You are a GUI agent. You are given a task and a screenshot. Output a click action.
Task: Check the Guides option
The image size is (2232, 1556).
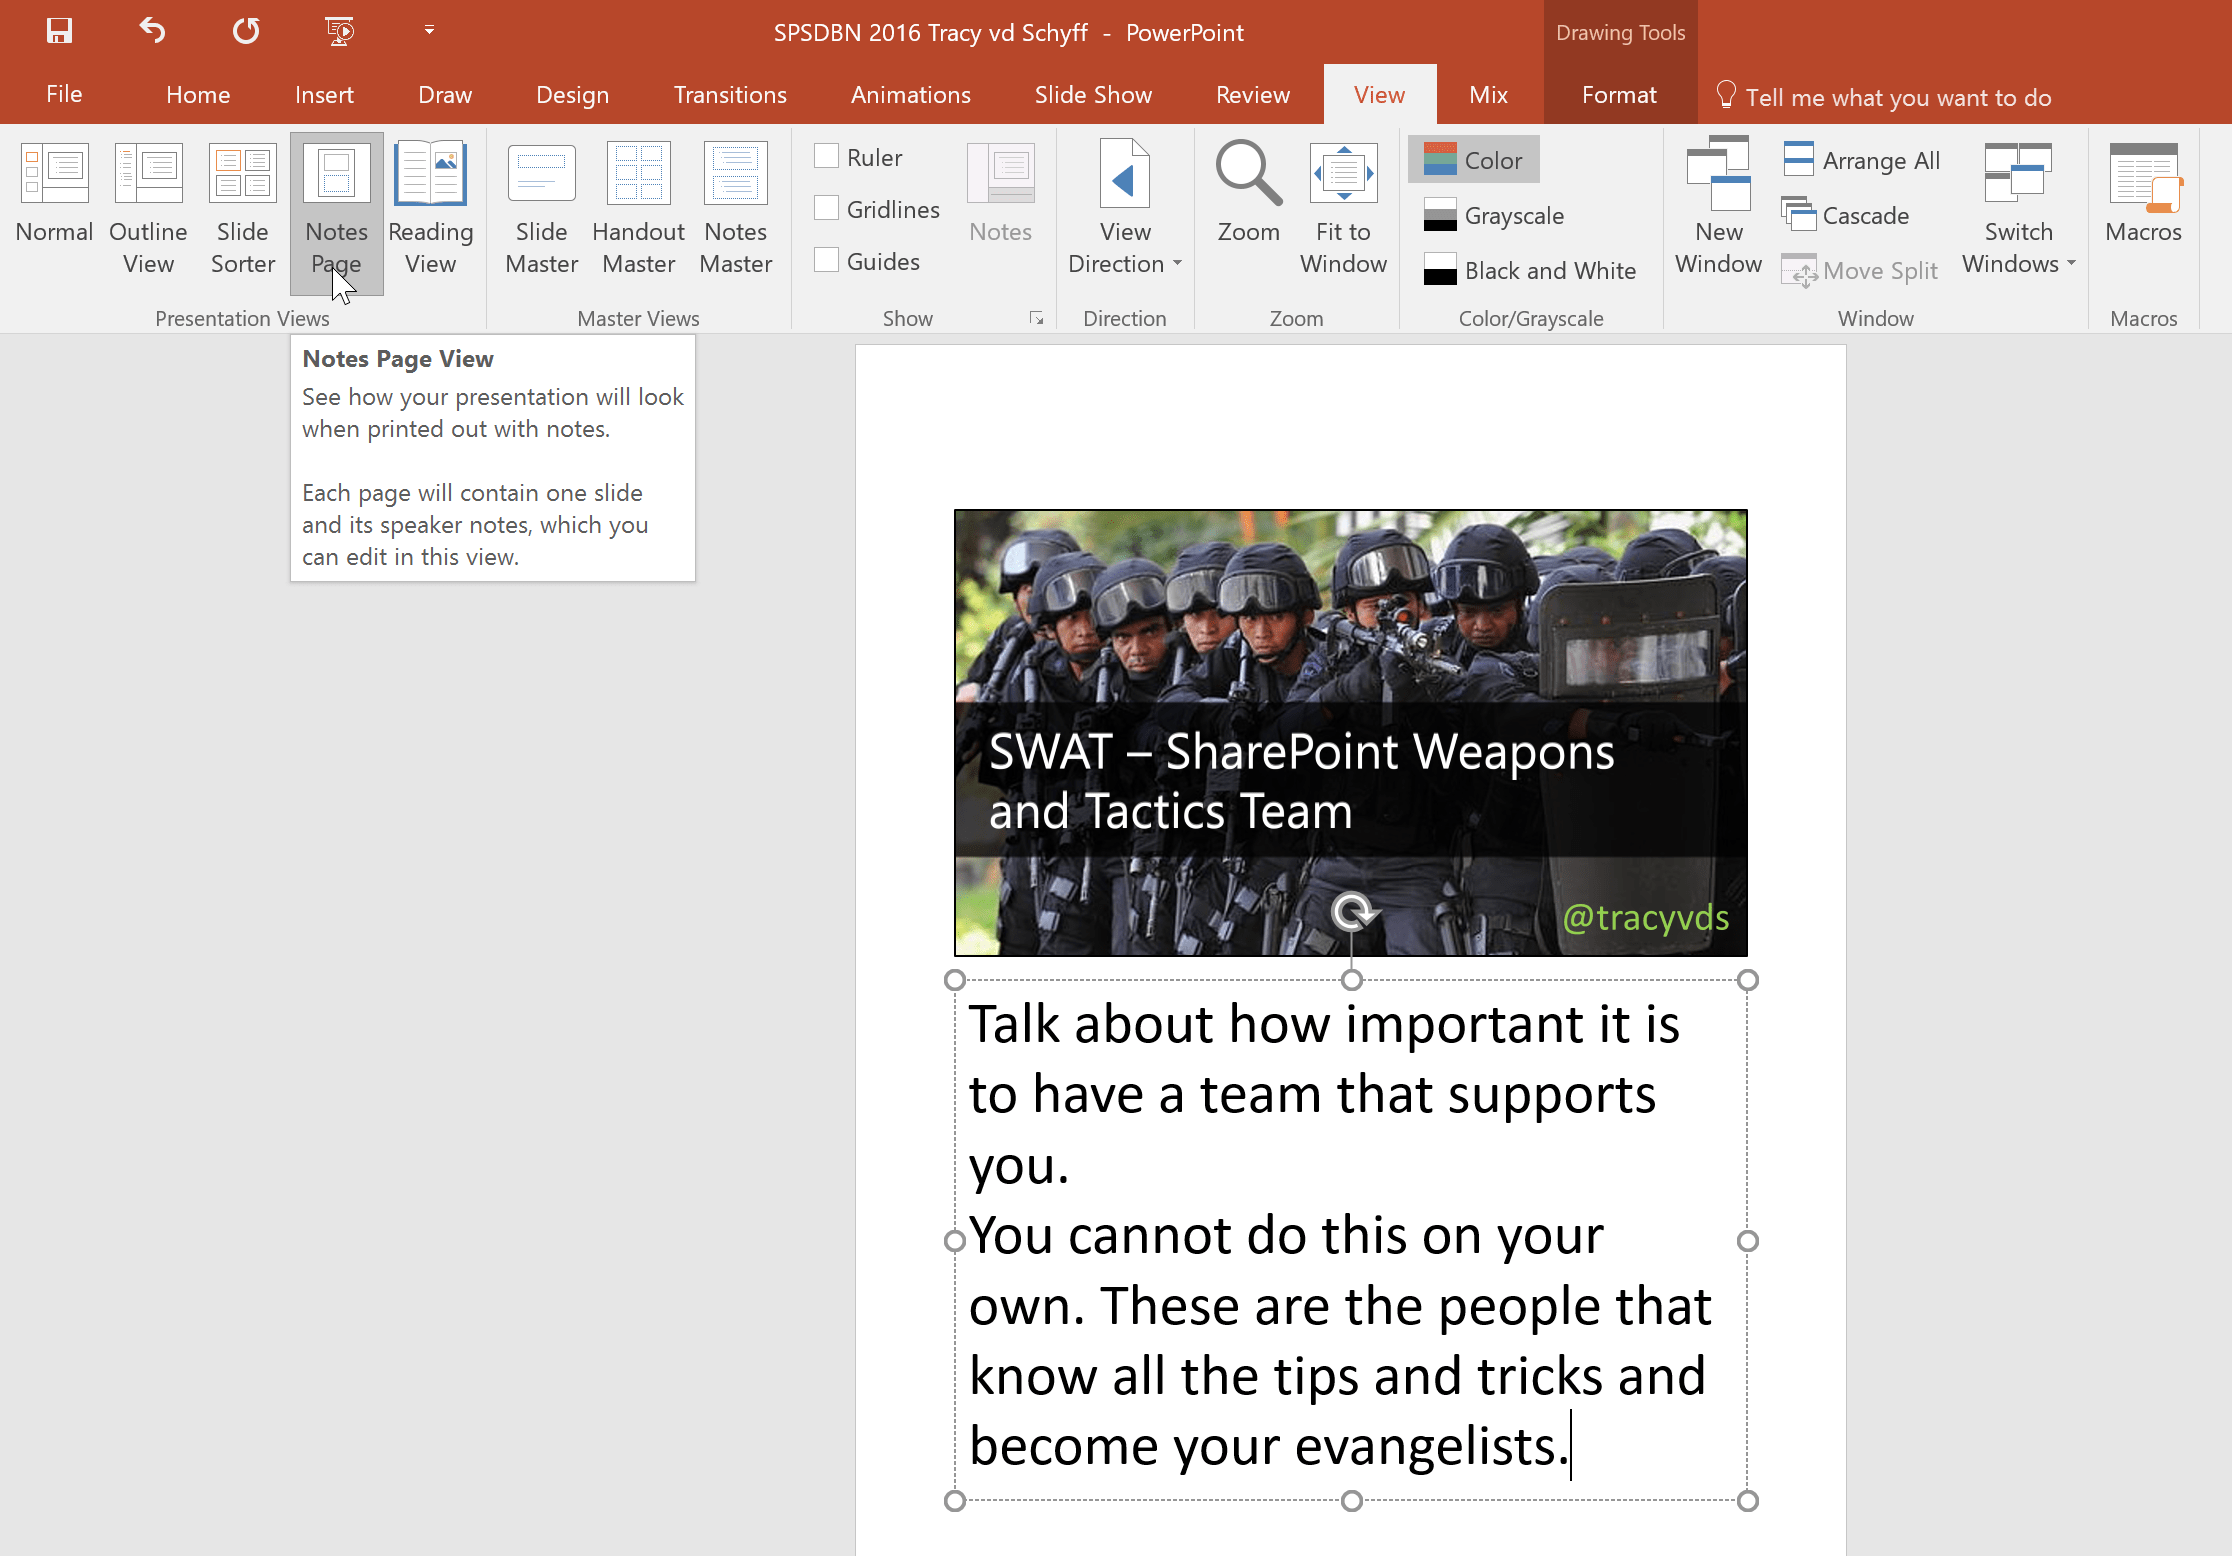pyautogui.click(x=826, y=260)
